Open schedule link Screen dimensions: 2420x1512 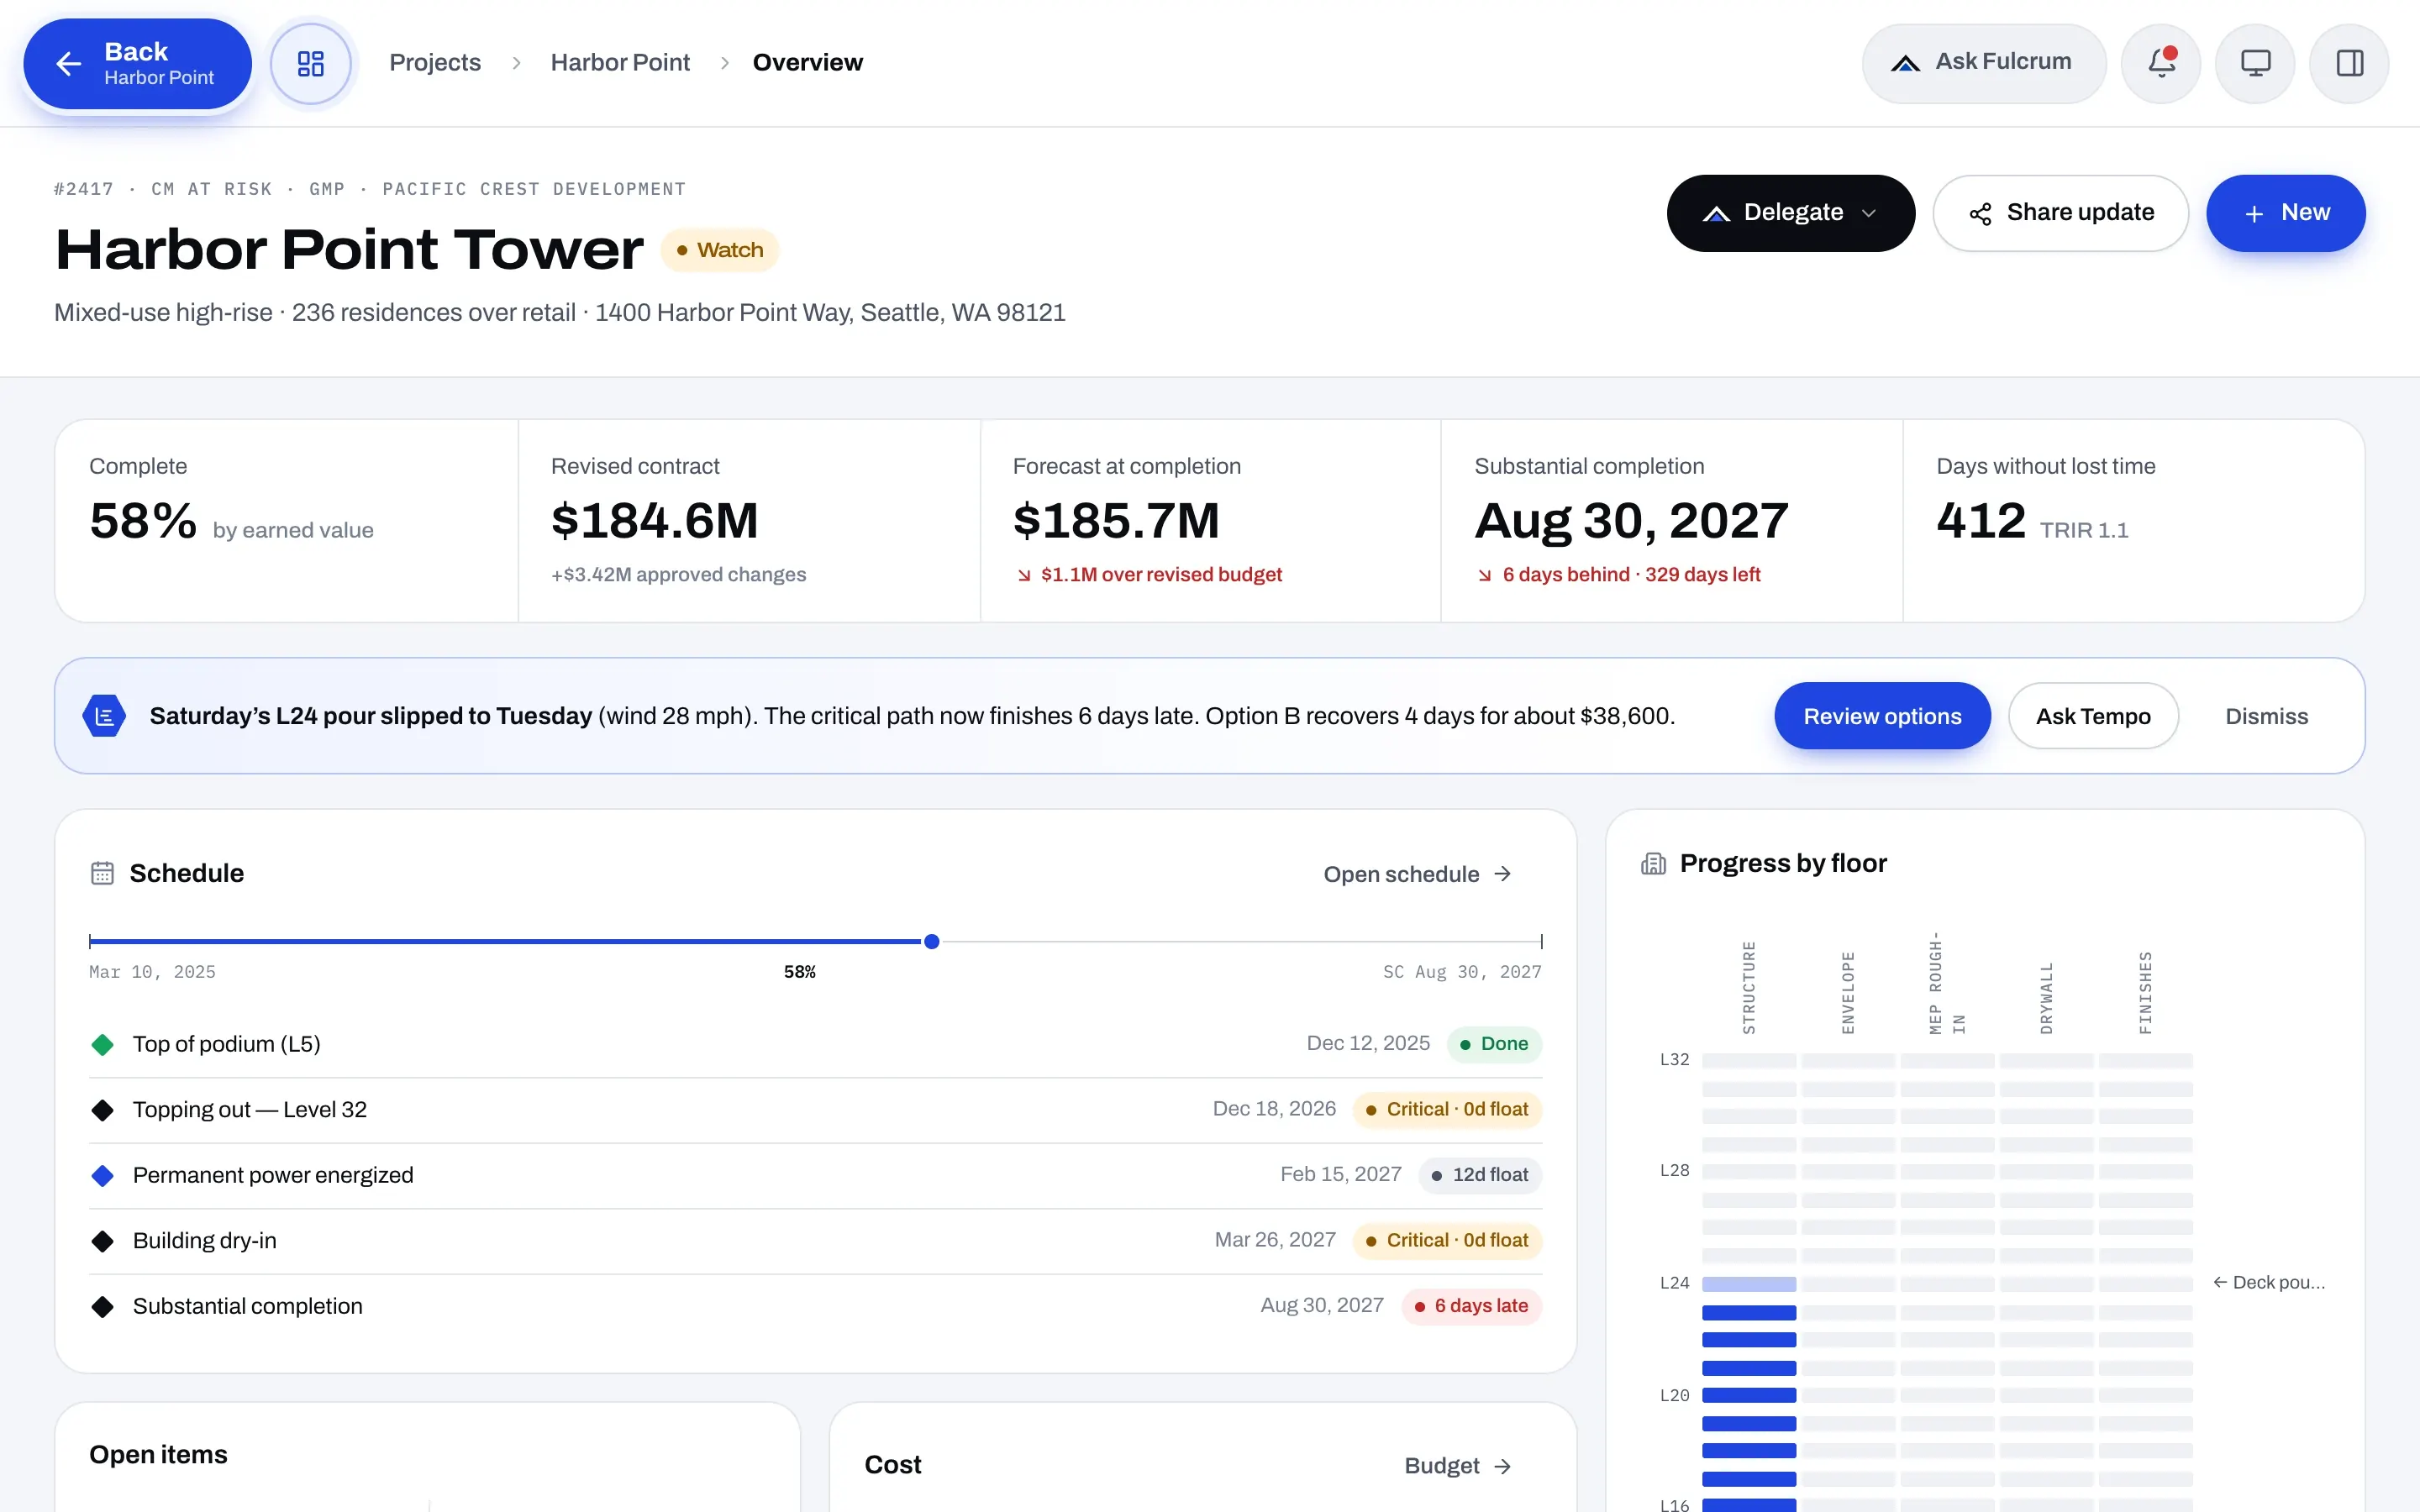tap(1417, 874)
